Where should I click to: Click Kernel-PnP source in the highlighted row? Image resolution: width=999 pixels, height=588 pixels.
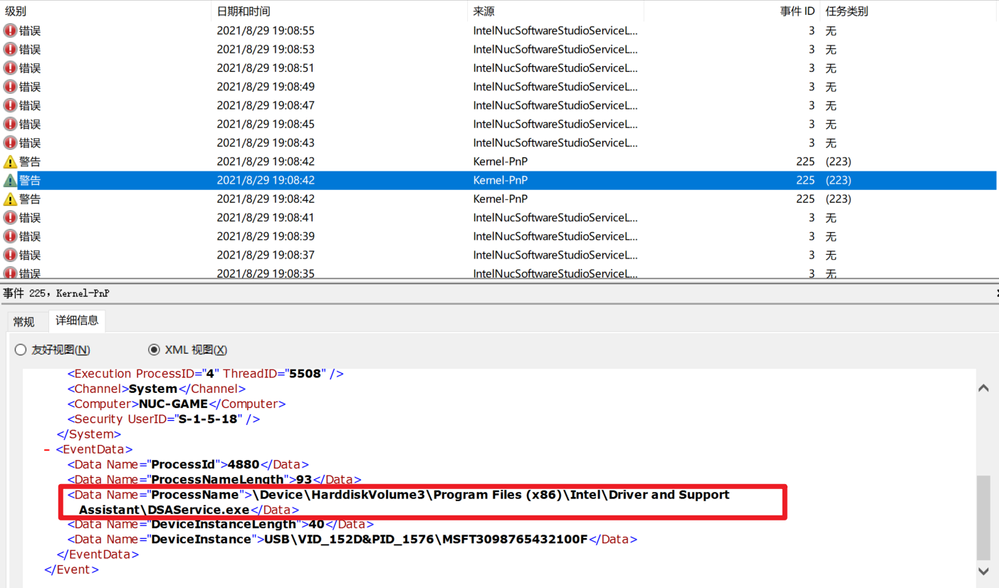pyautogui.click(x=500, y=180)
